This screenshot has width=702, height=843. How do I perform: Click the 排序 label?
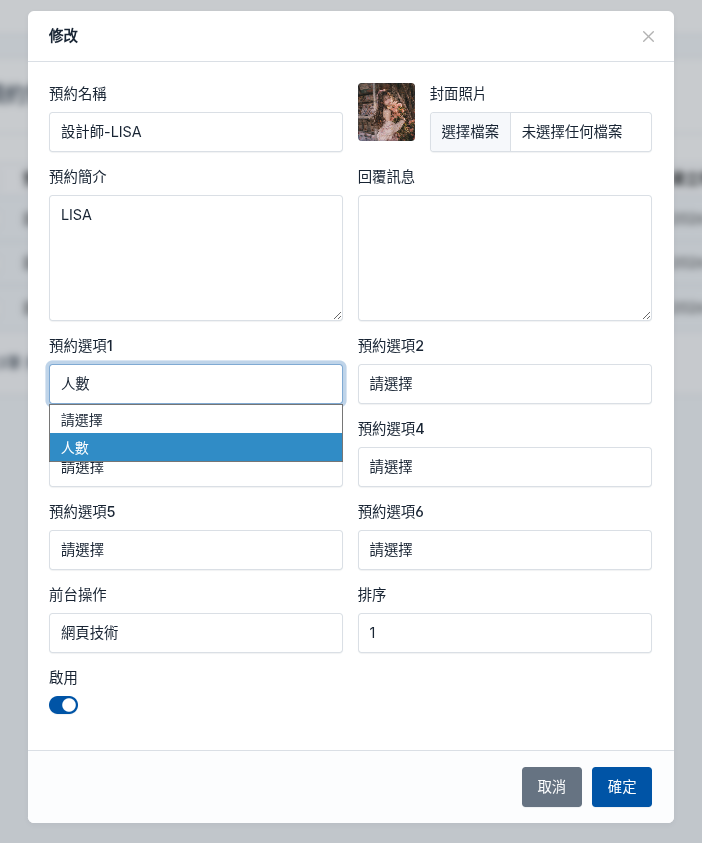[372, 595]
